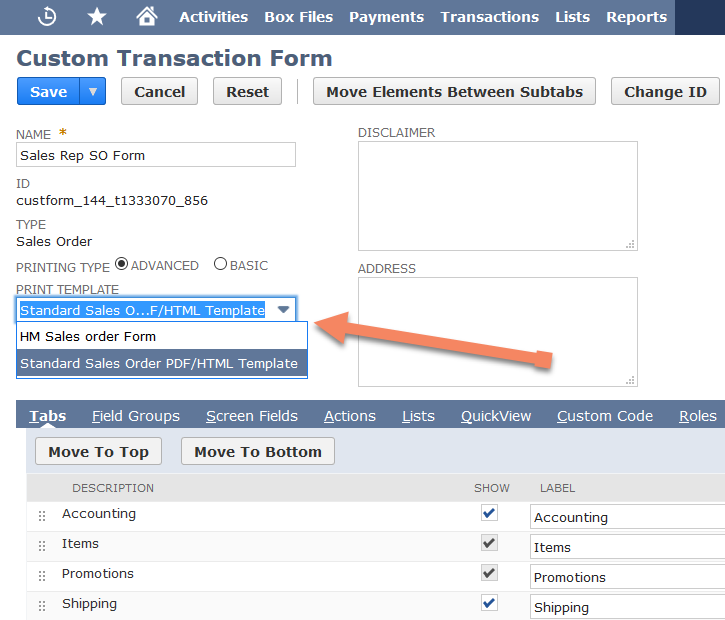Edit the Promotions label field
725x620 pixels.
click(x=627, y=577)
